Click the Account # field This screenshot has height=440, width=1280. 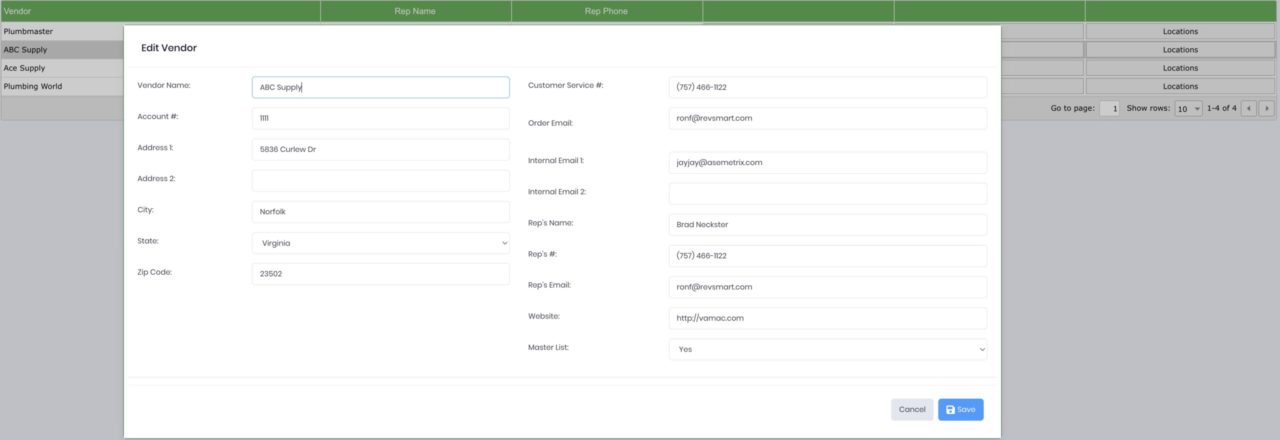380,118
